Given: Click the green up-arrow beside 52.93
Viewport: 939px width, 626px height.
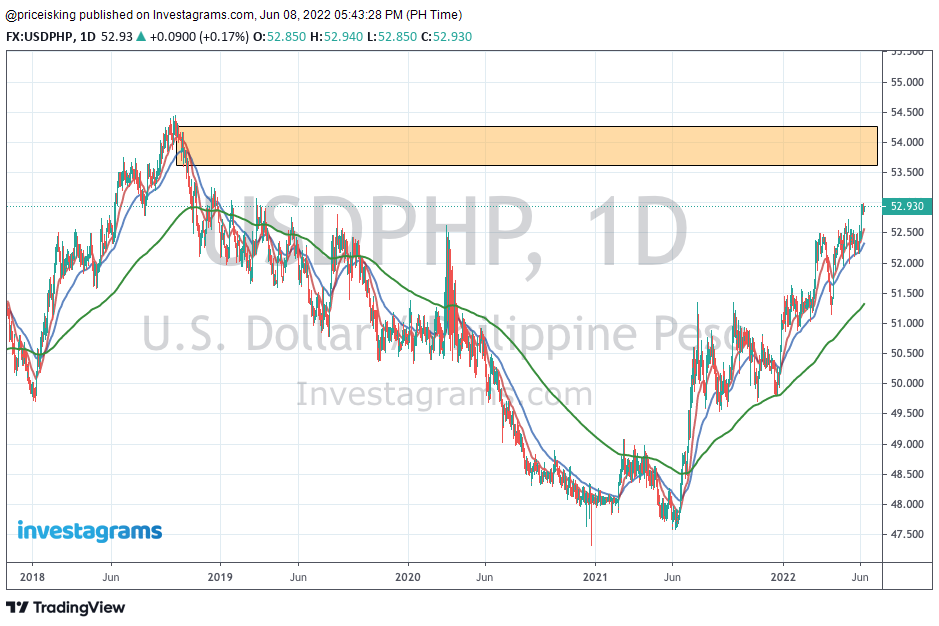Looking at the screenshot, I should click(x=142, y=37).
